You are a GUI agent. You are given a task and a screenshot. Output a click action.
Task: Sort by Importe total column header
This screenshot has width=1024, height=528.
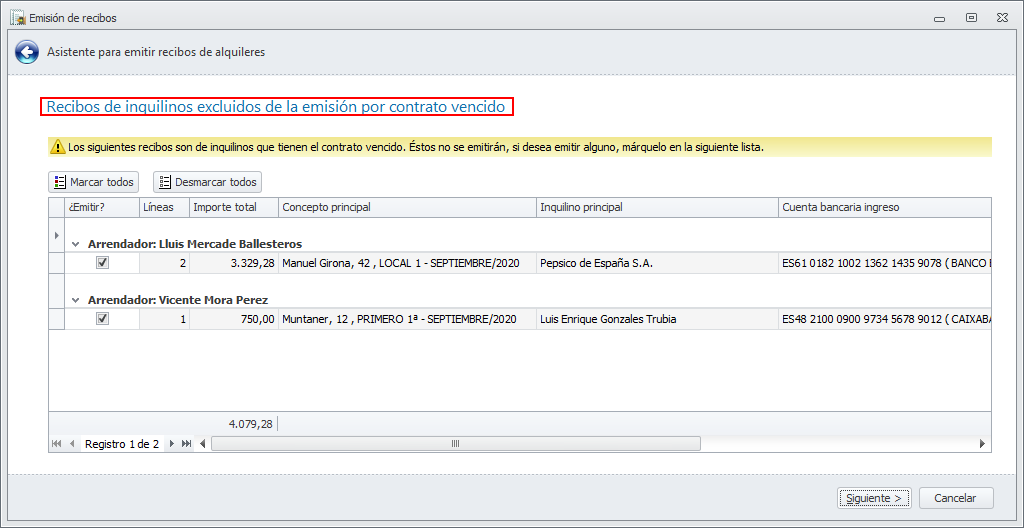click(x=232, y=207)
